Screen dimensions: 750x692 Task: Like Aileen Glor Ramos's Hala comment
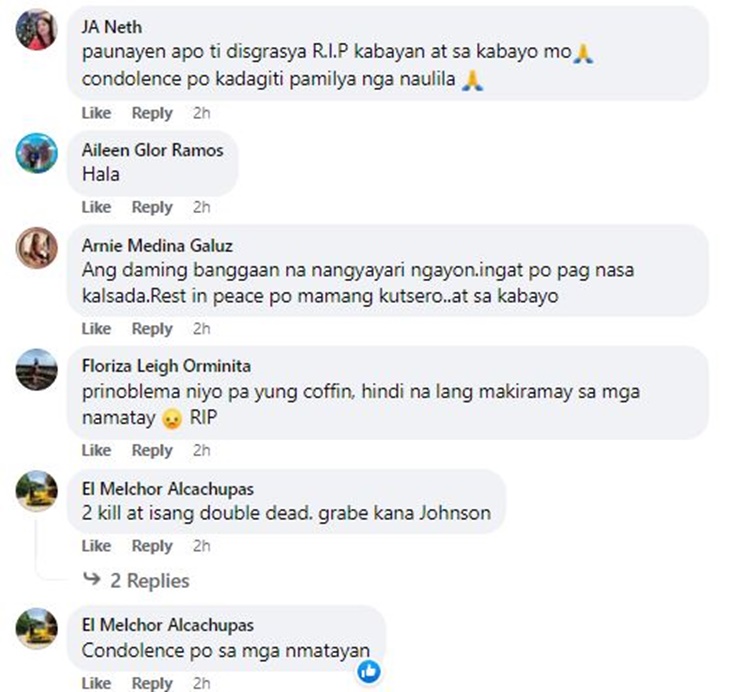coord(96,207)
